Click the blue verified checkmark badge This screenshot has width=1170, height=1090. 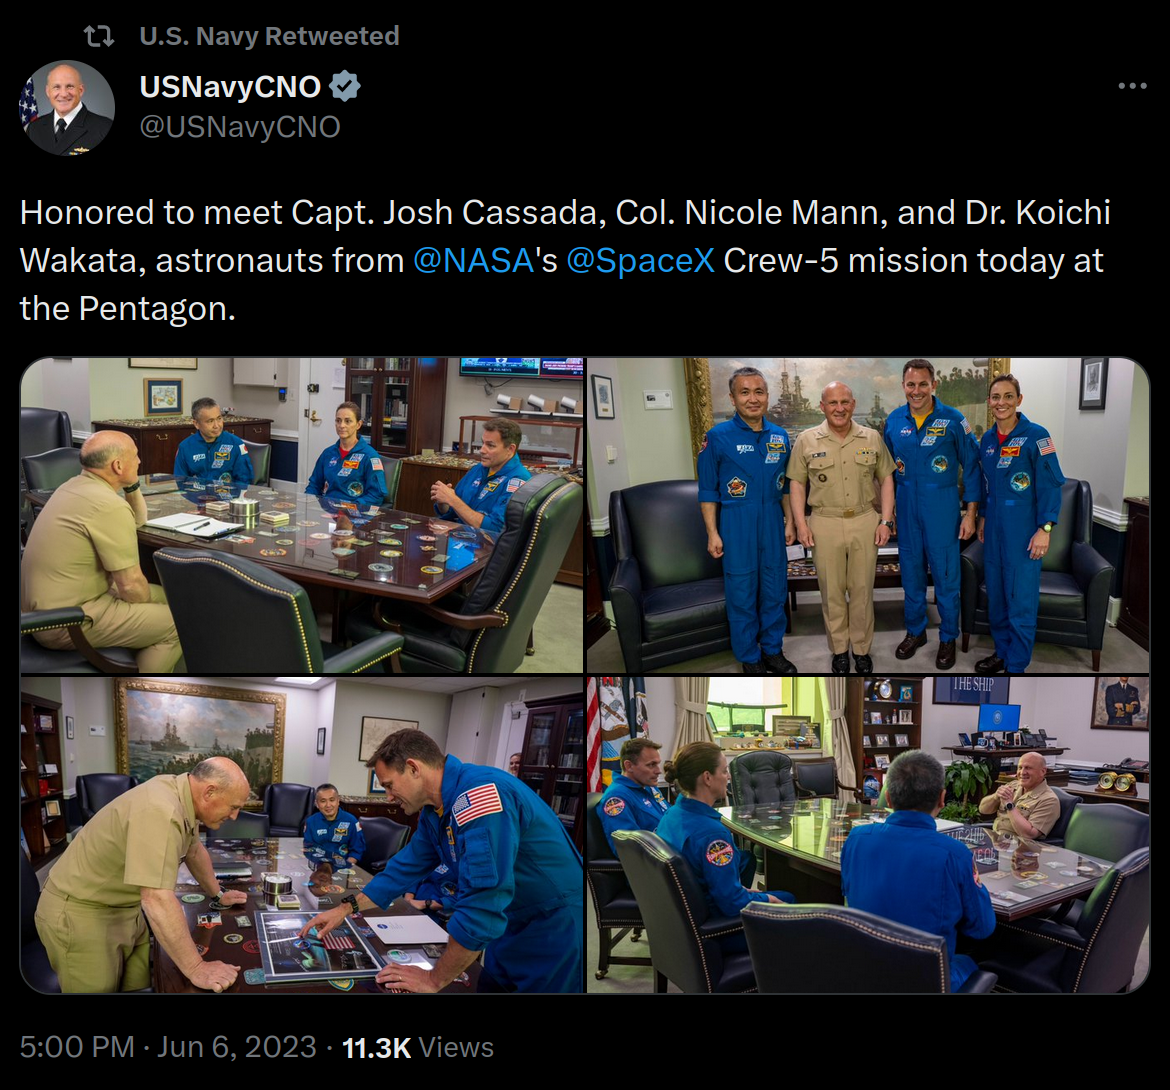(x=345, y=87)
